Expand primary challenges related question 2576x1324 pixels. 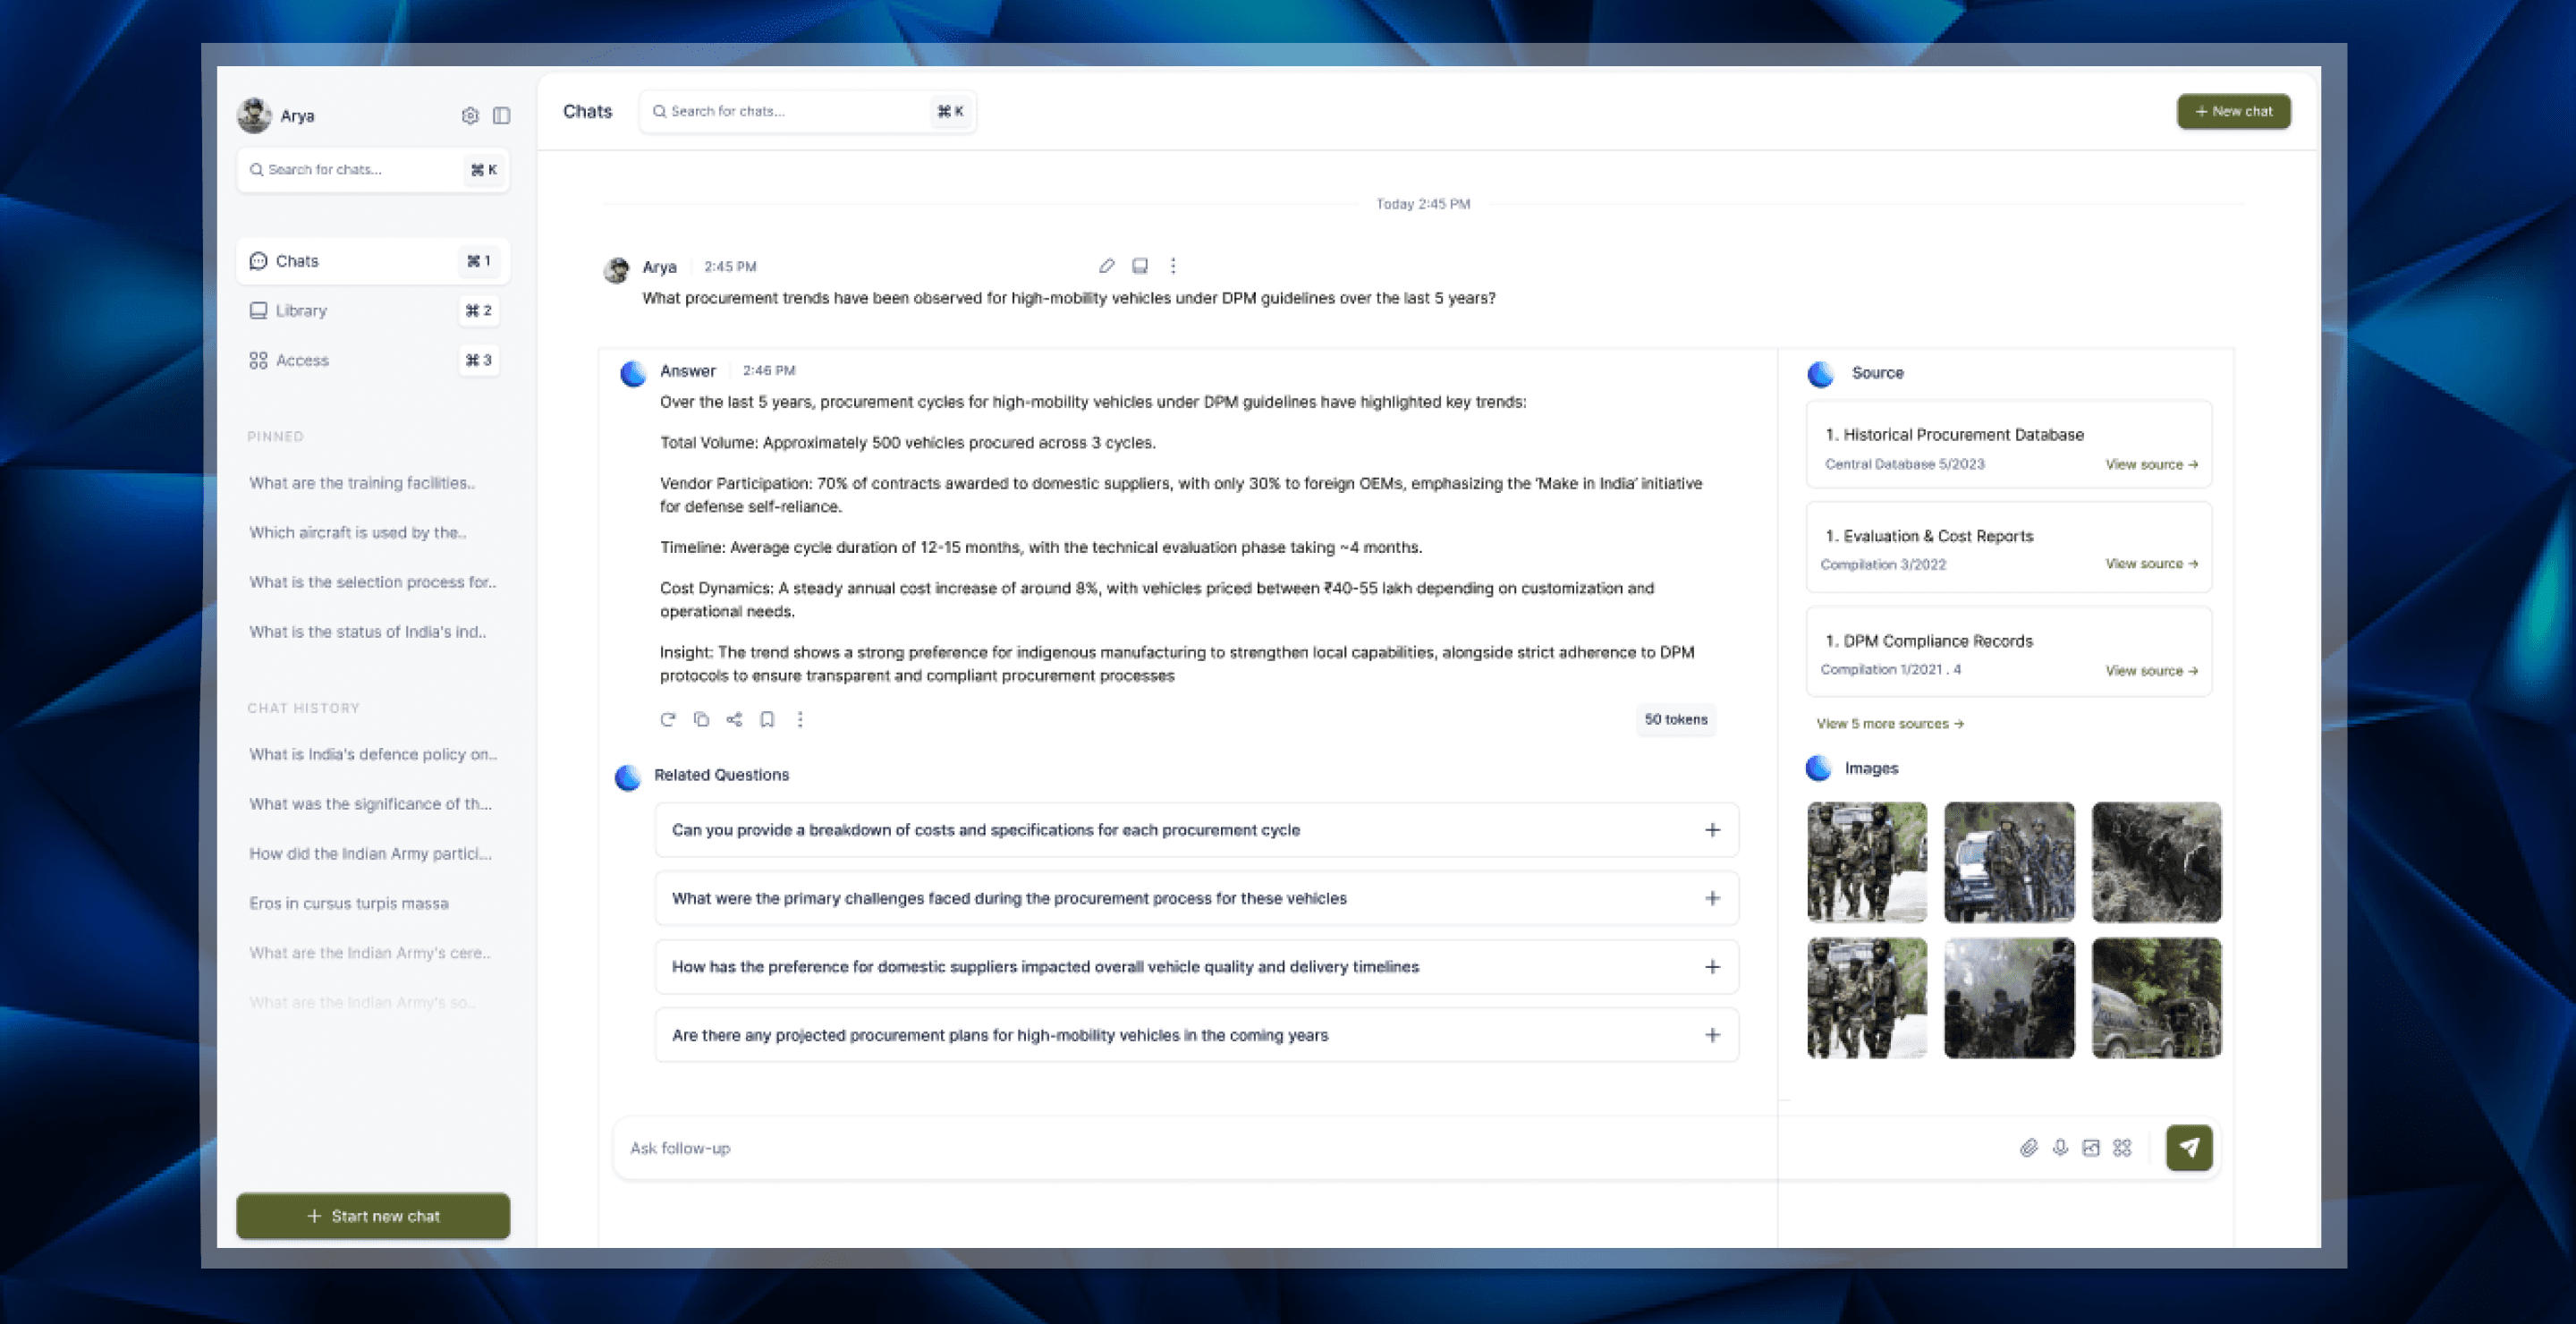[x=1712, y=898]
